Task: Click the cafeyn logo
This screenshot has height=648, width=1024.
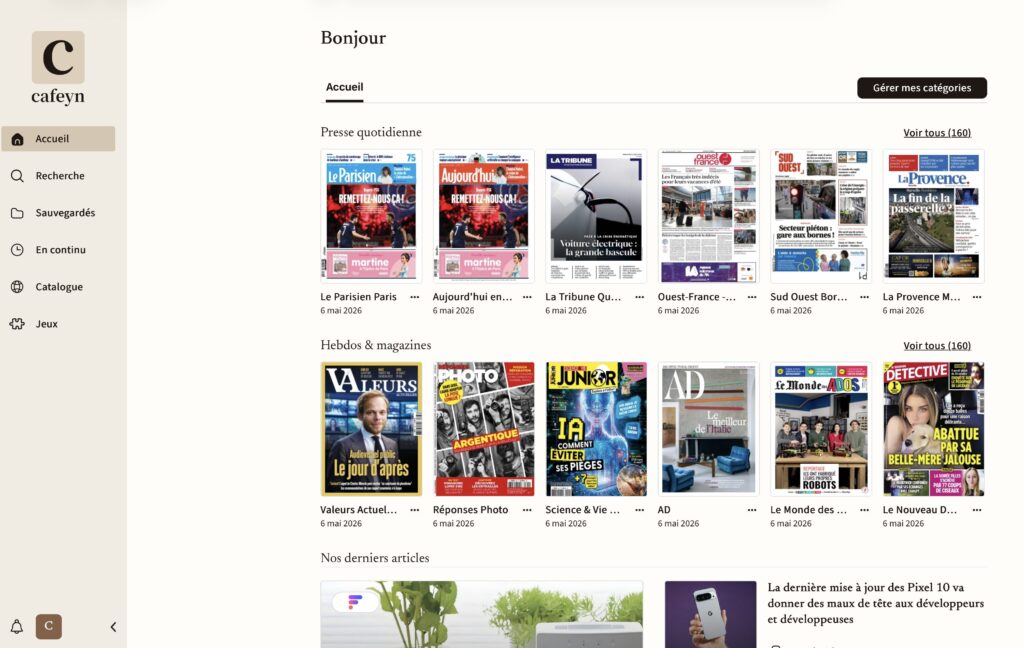Action: tap(58, 68)
